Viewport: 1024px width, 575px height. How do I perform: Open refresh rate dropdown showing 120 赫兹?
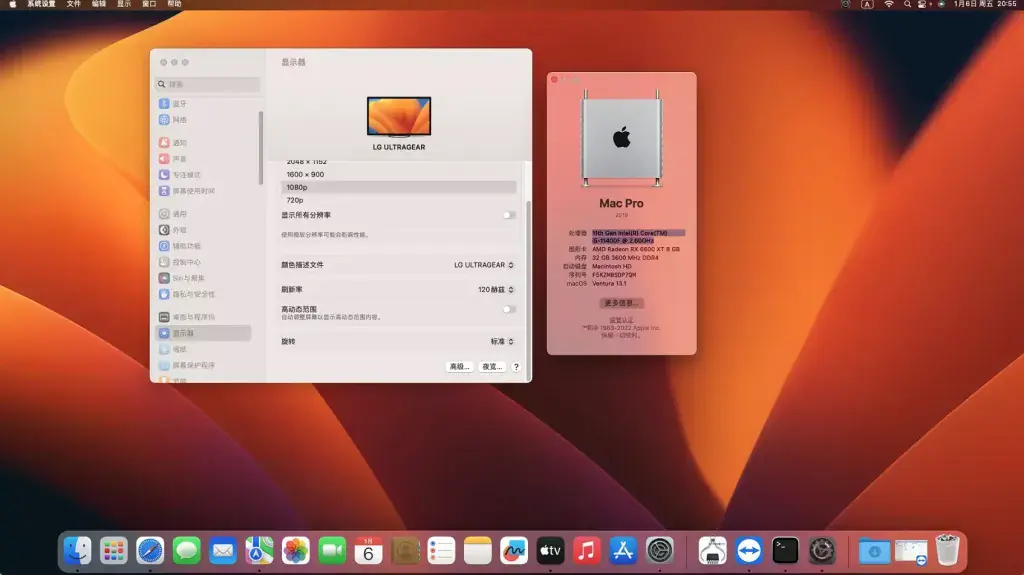496,289
